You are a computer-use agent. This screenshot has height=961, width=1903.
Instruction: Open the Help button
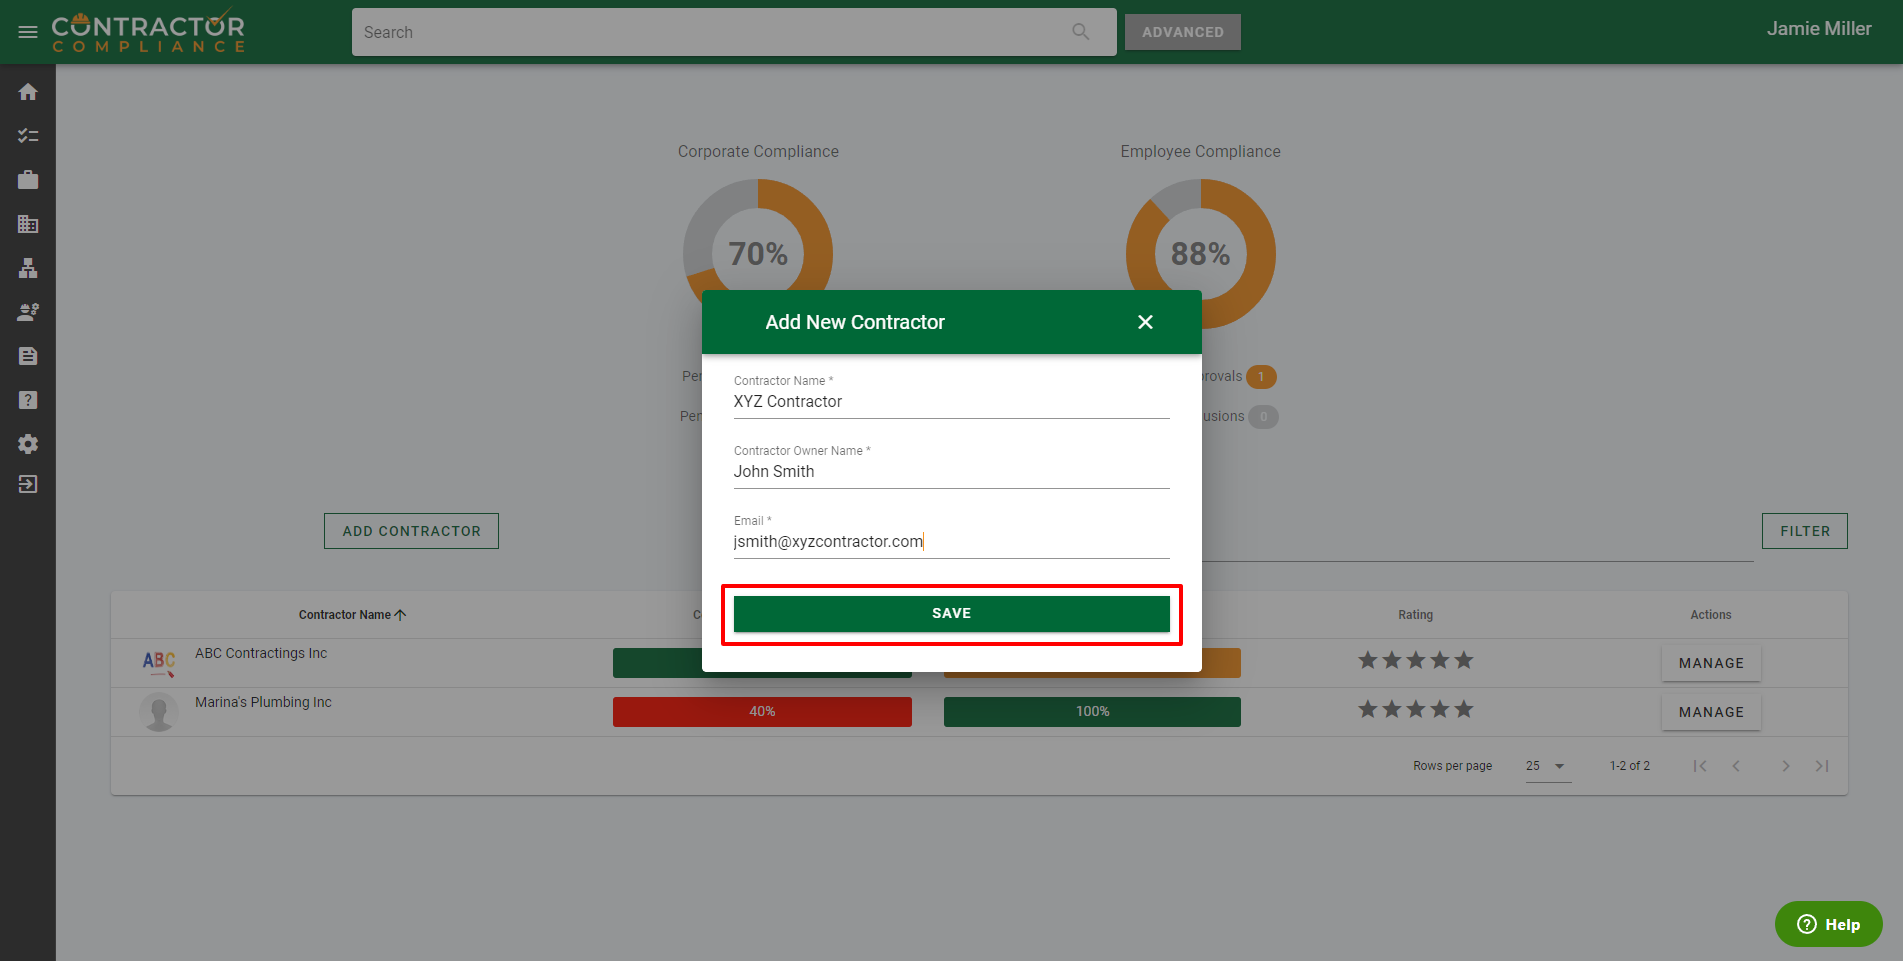(1828, 924)
